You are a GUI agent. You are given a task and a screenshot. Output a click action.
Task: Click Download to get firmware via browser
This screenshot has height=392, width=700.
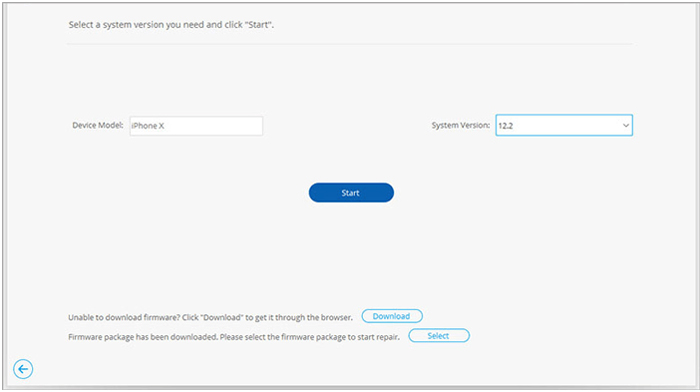click(392, 316)
